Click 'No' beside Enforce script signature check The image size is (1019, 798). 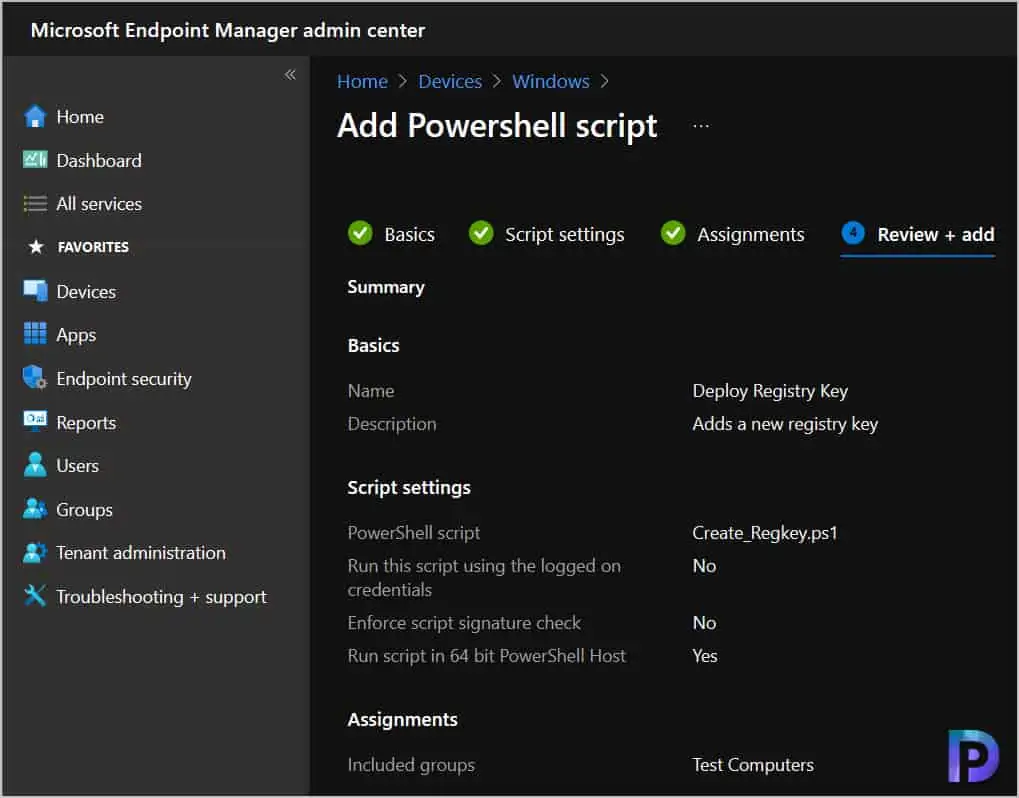(x=704, y=623)
